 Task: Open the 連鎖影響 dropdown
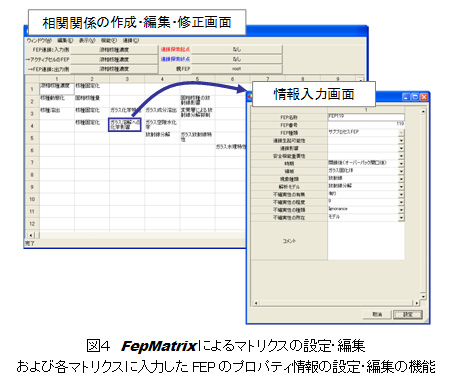(x=401, y=148)
